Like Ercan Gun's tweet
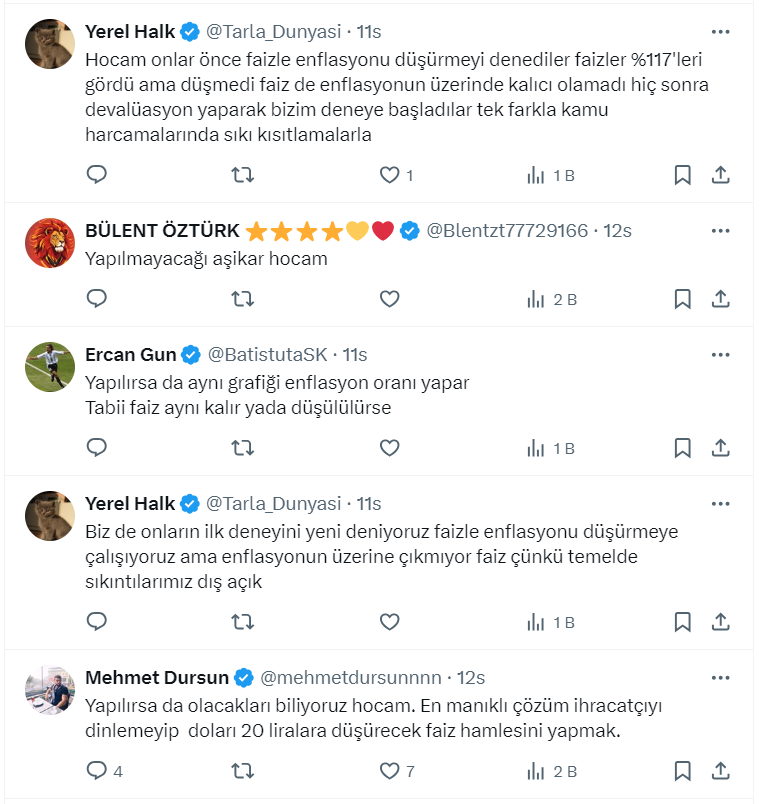 390,447
